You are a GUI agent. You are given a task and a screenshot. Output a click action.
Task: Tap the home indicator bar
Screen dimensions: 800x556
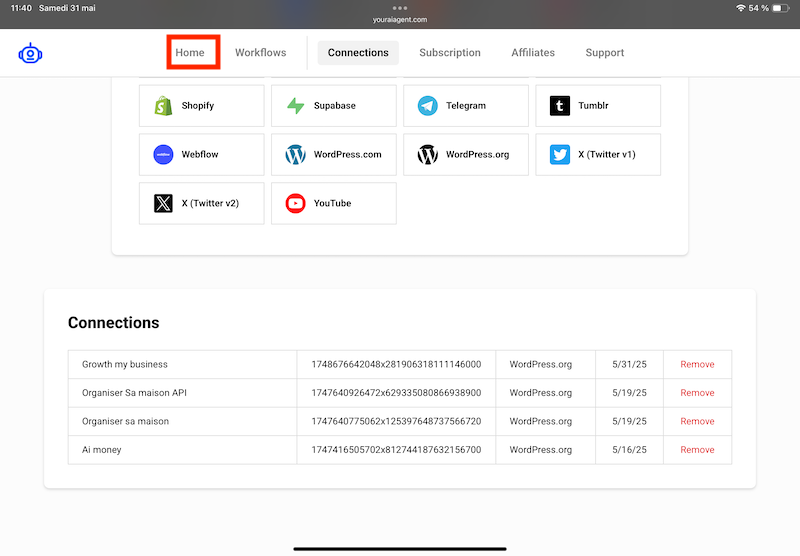[x=400, y=549]
